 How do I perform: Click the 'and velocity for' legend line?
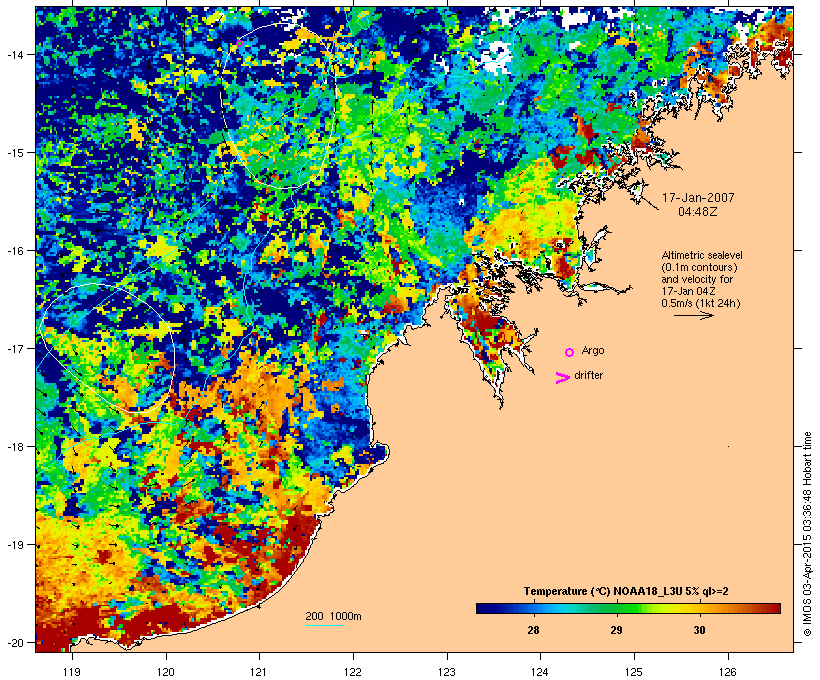[698, 279]
